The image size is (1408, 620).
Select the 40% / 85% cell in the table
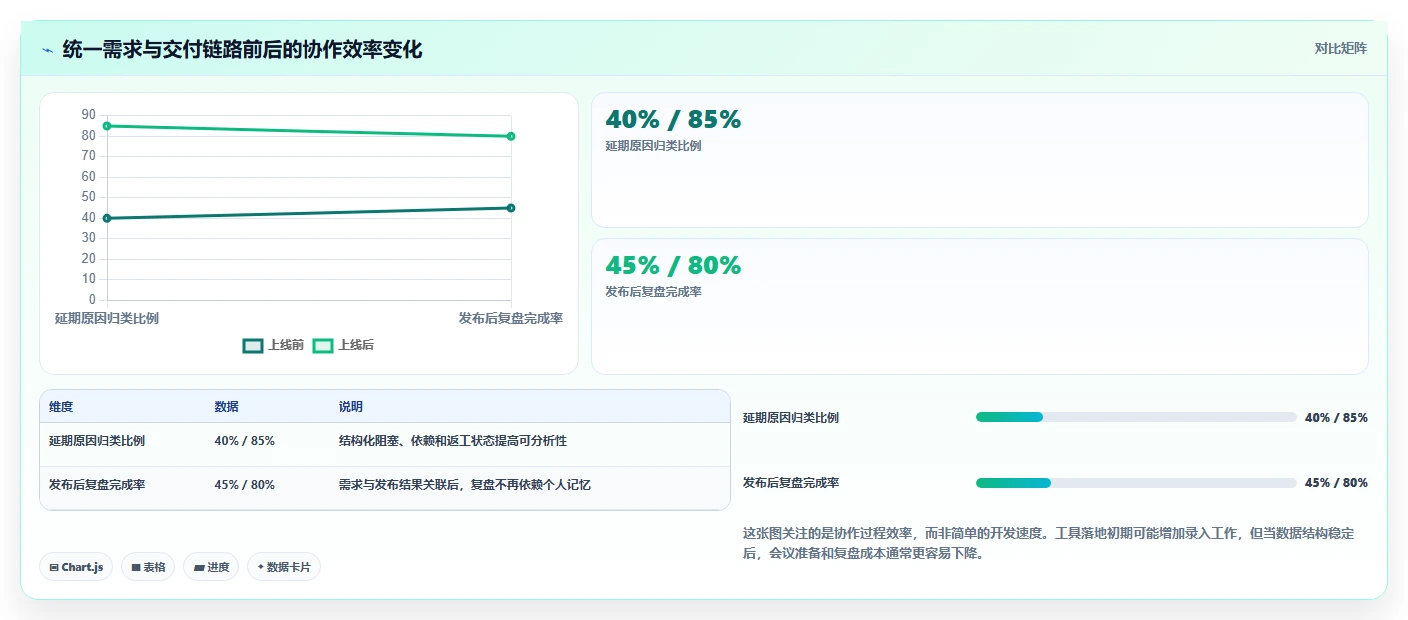coord(244,441)
